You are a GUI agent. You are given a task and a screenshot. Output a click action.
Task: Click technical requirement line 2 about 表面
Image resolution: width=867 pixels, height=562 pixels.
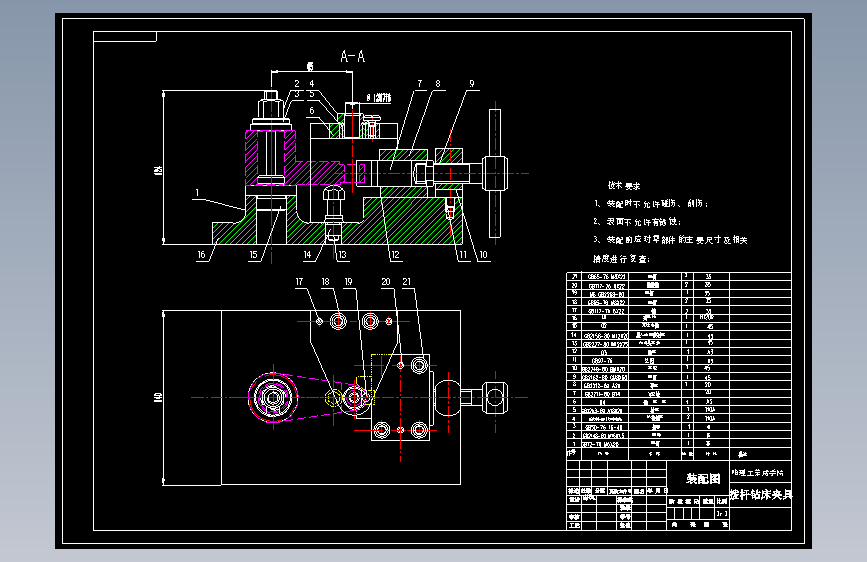point(637,222)
